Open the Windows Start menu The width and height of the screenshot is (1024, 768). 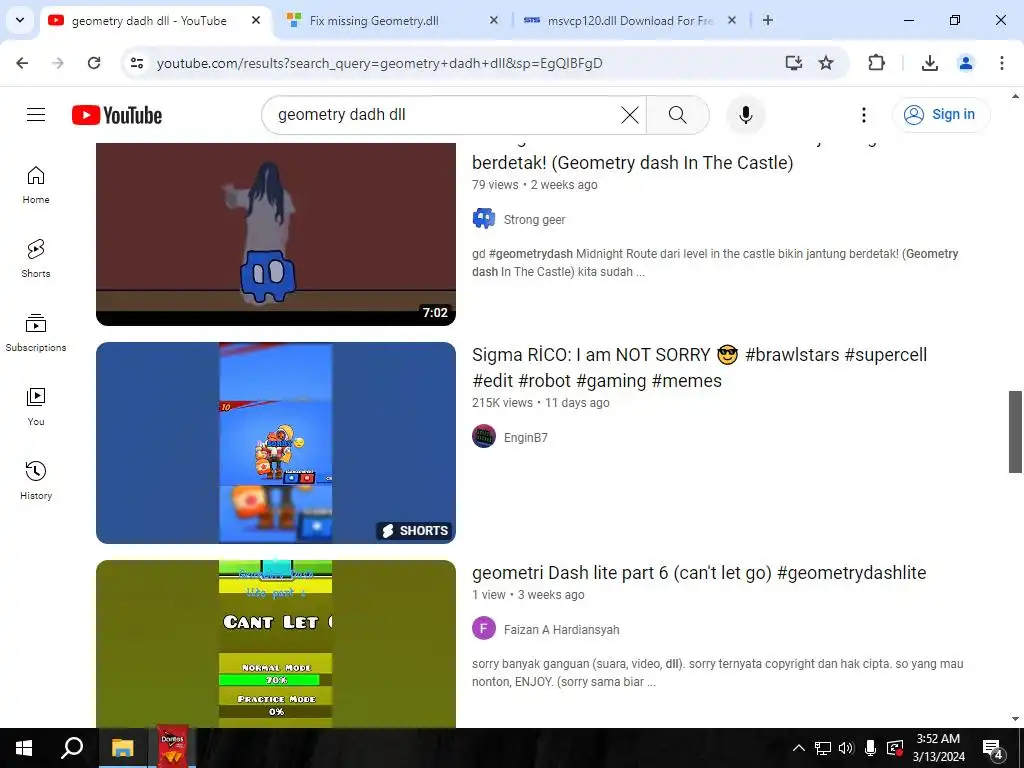pos(24,748)
